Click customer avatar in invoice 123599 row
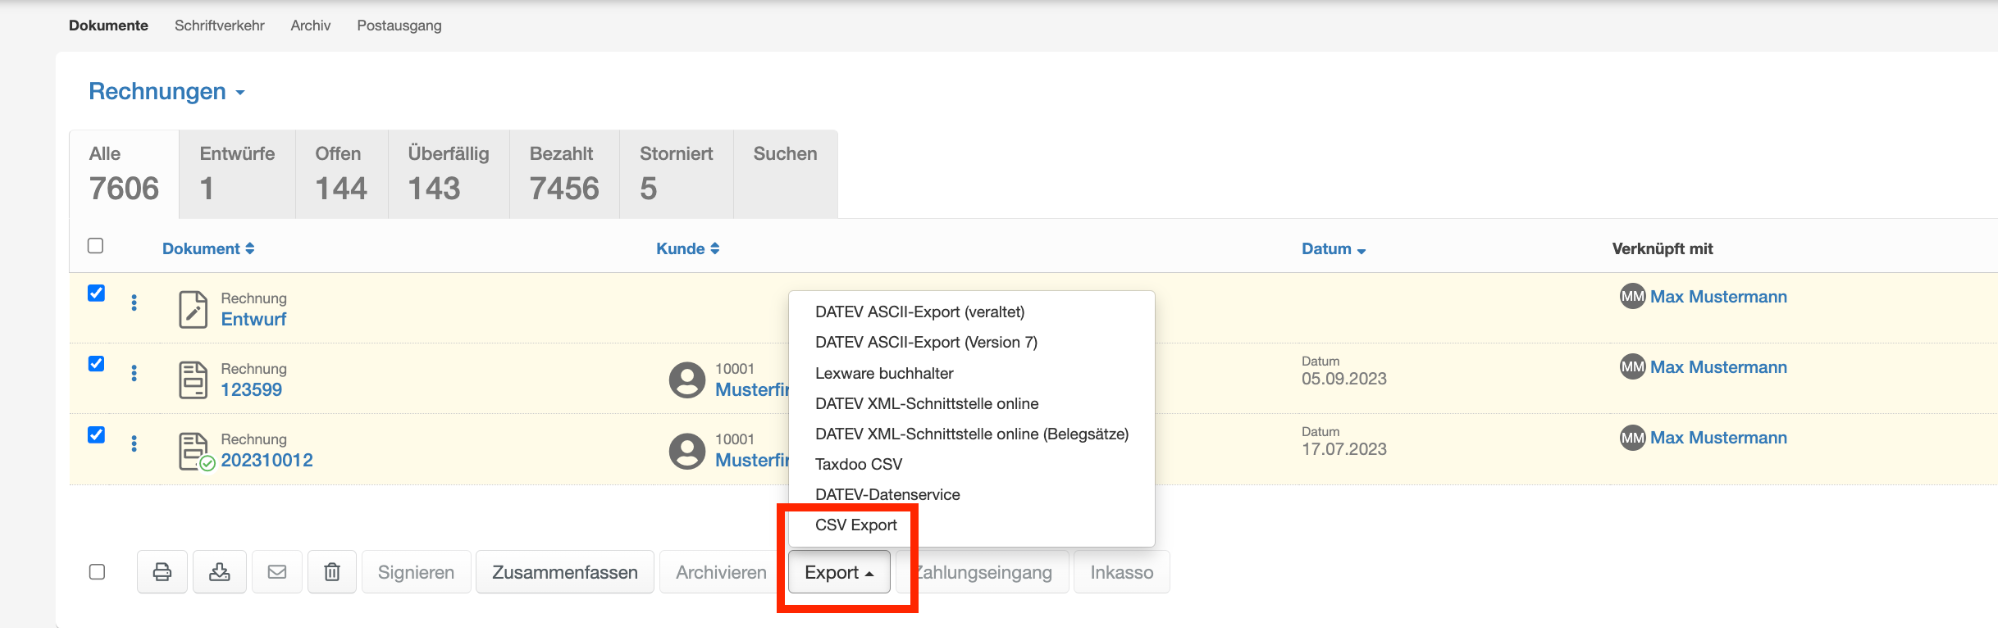The image size is (1998, 628). tap(687, 380)
